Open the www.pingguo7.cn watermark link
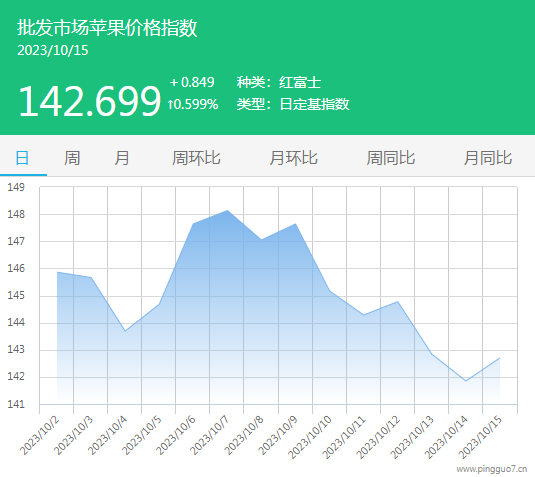The image size is (535, 477). pos(492,469)
